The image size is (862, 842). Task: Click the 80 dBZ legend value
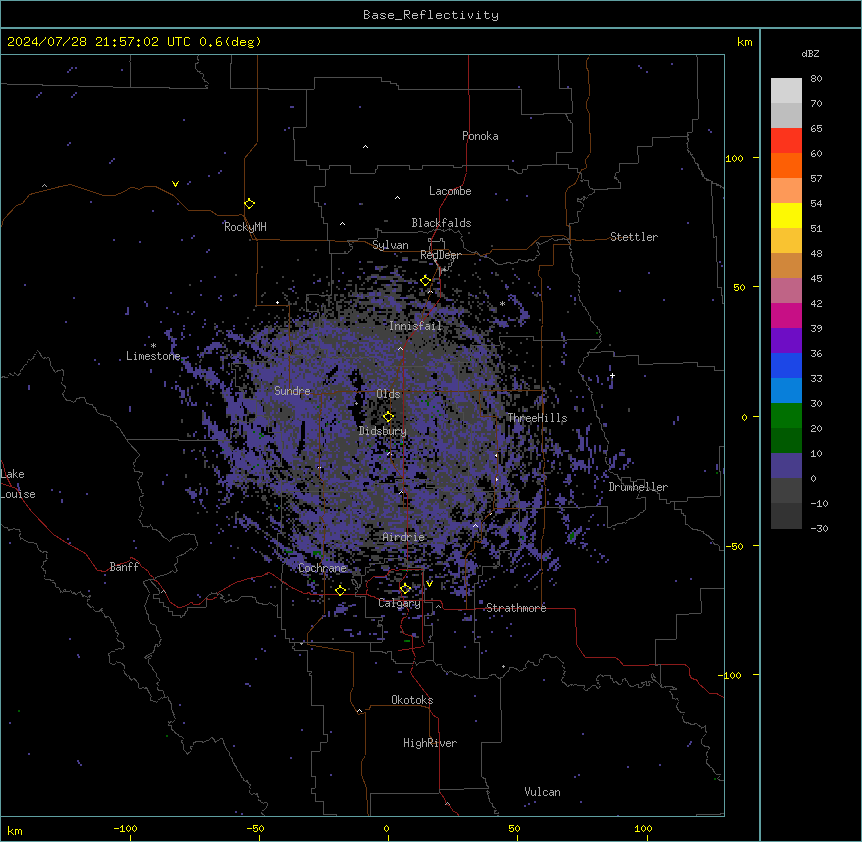816,79
